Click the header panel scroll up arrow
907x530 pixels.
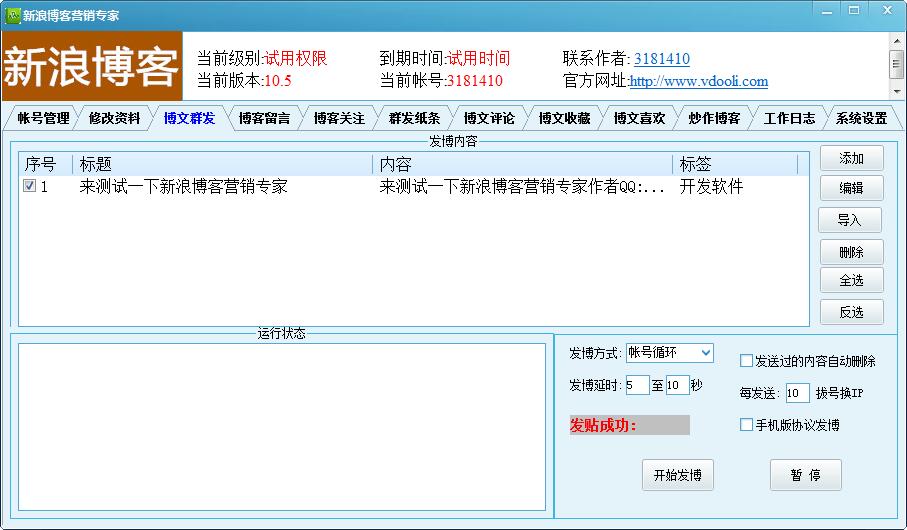(x=897, y=42)
